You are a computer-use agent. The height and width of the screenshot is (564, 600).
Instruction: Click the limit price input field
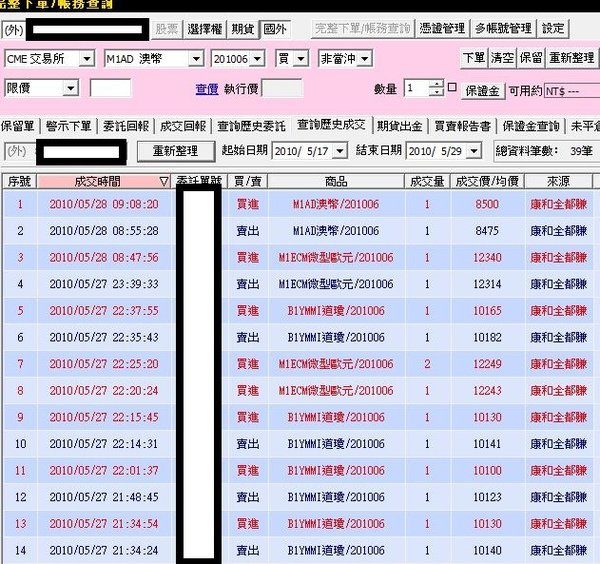point(110,88)
